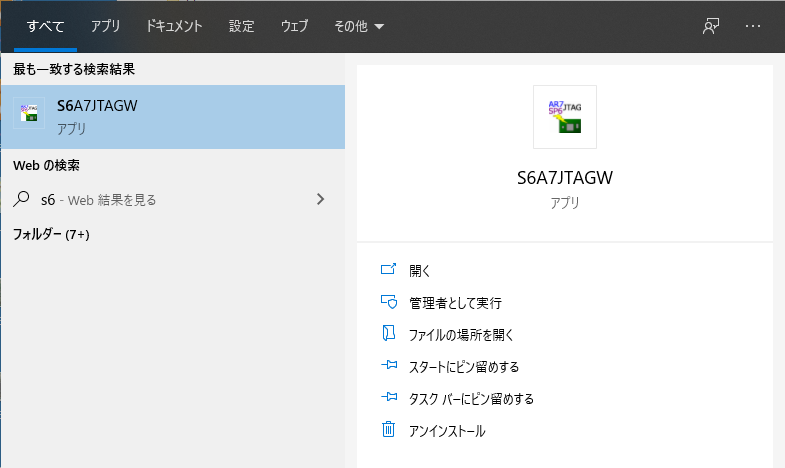785x468 pixels.
Task: Click the S6A7JTAGW title in details pane
Action: (564, 178)
